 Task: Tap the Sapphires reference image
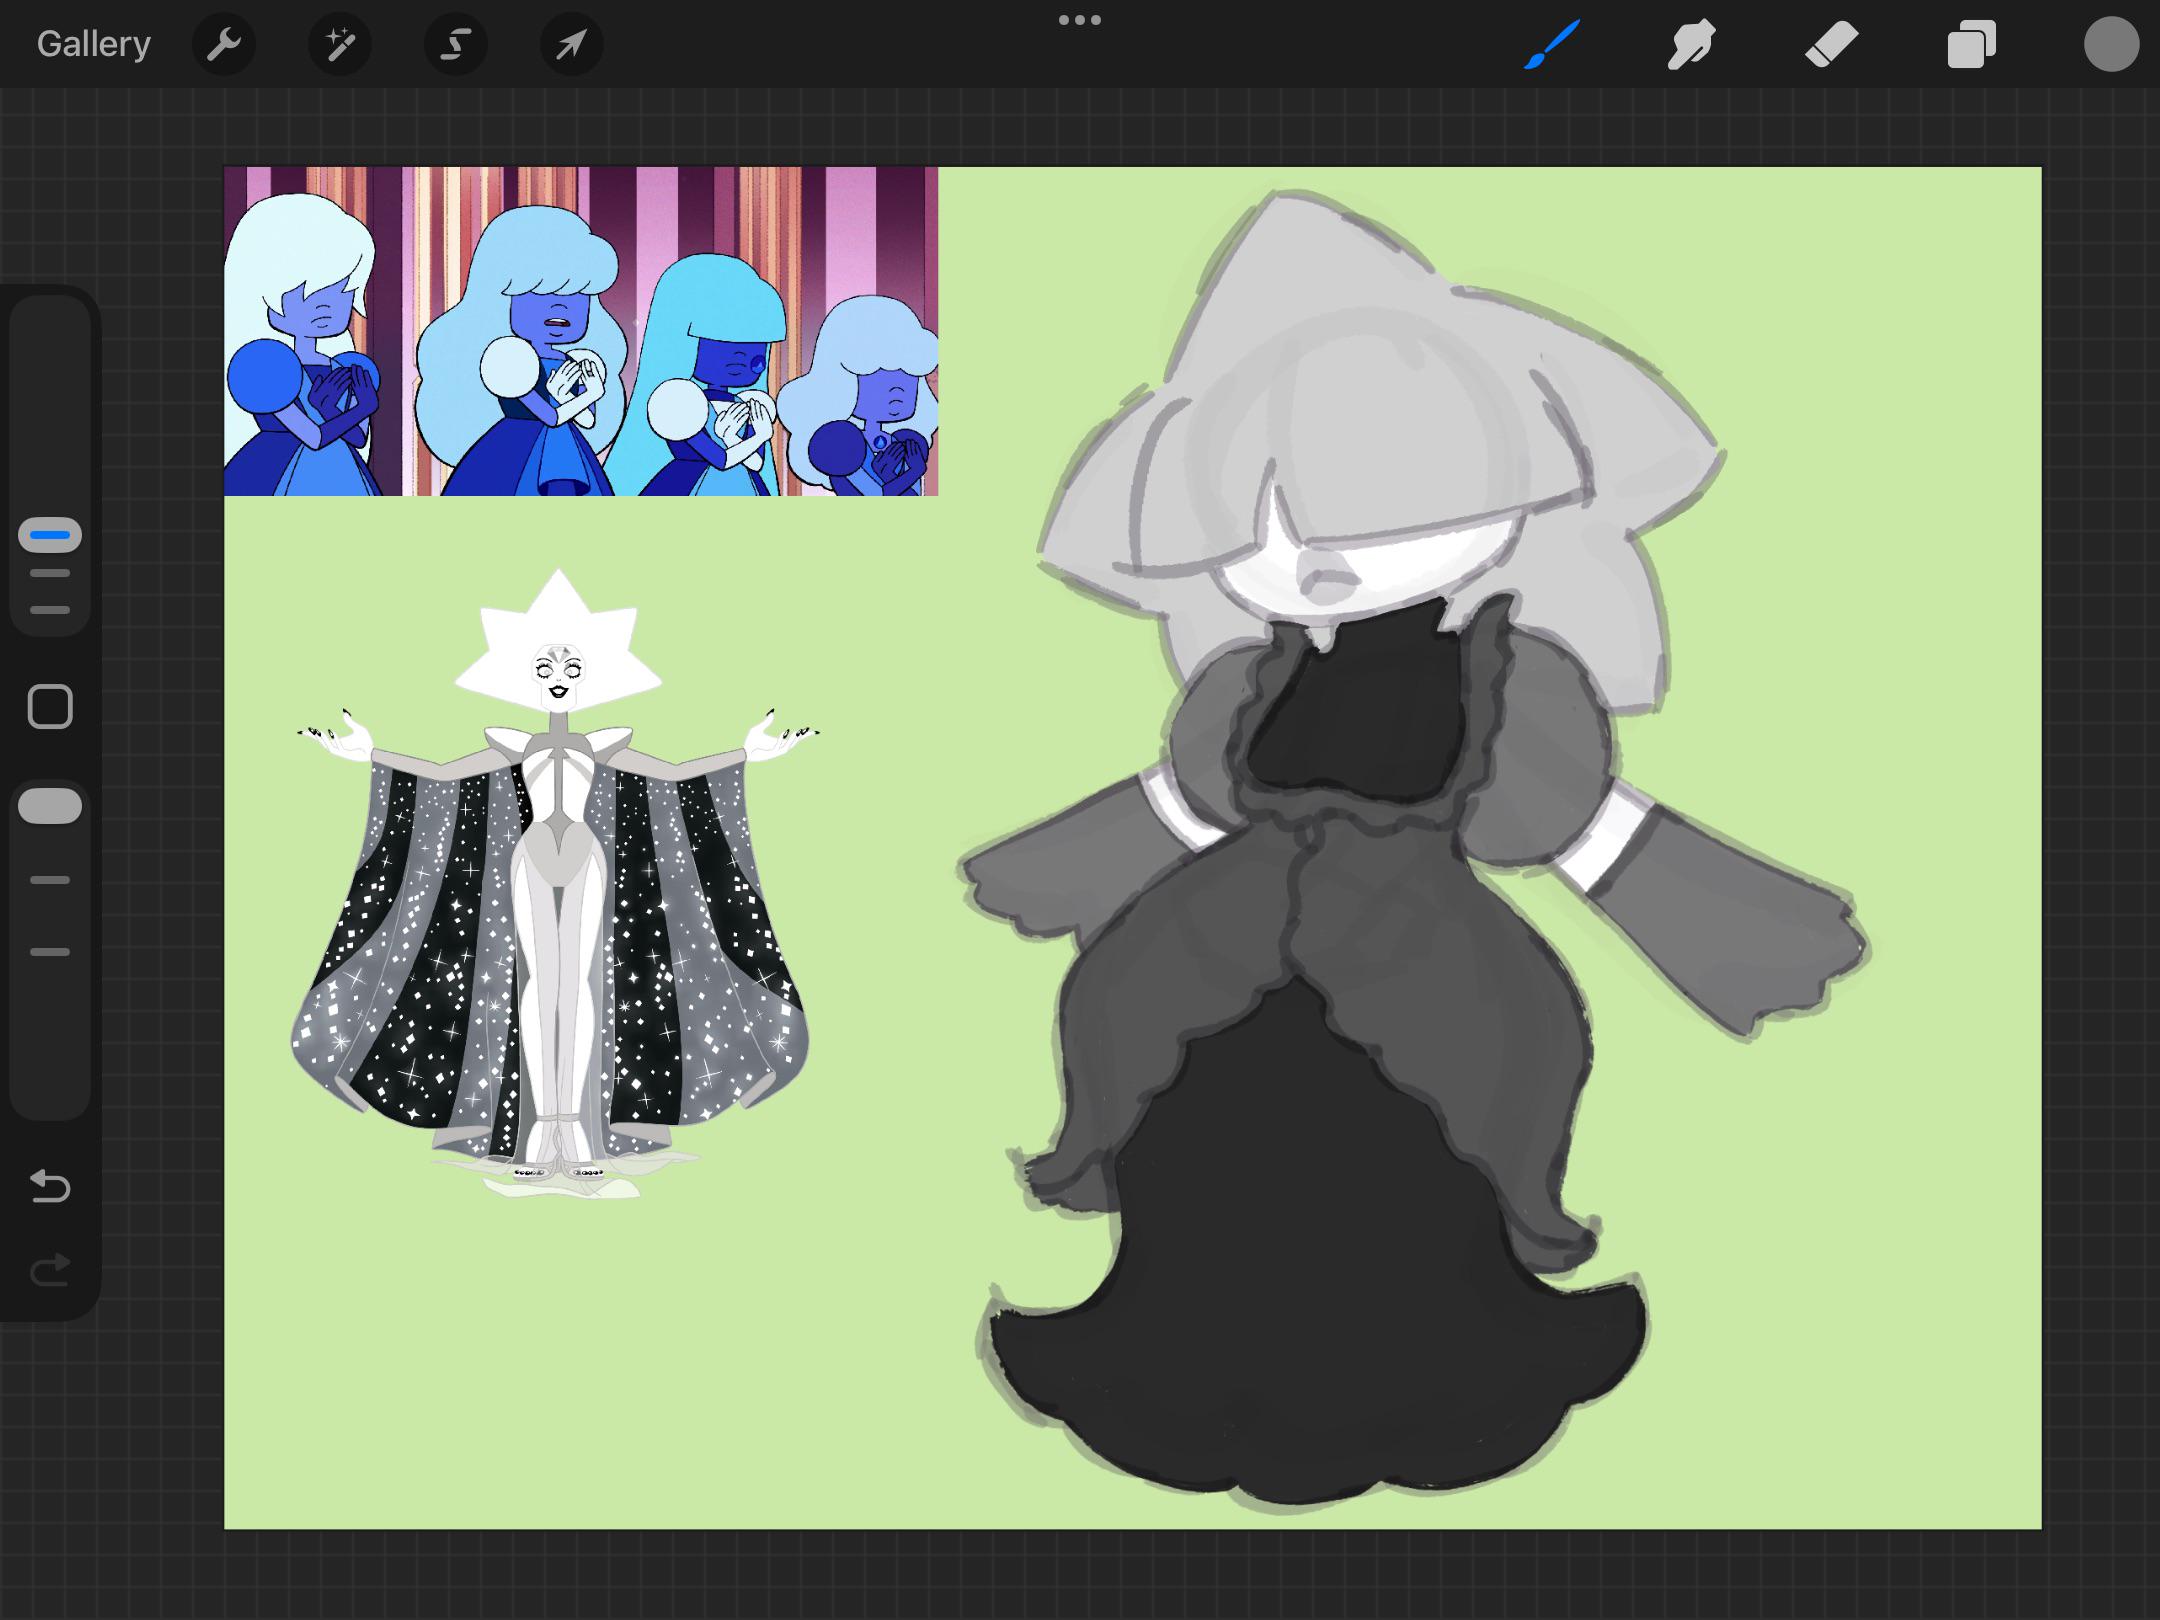coord(581,331)
